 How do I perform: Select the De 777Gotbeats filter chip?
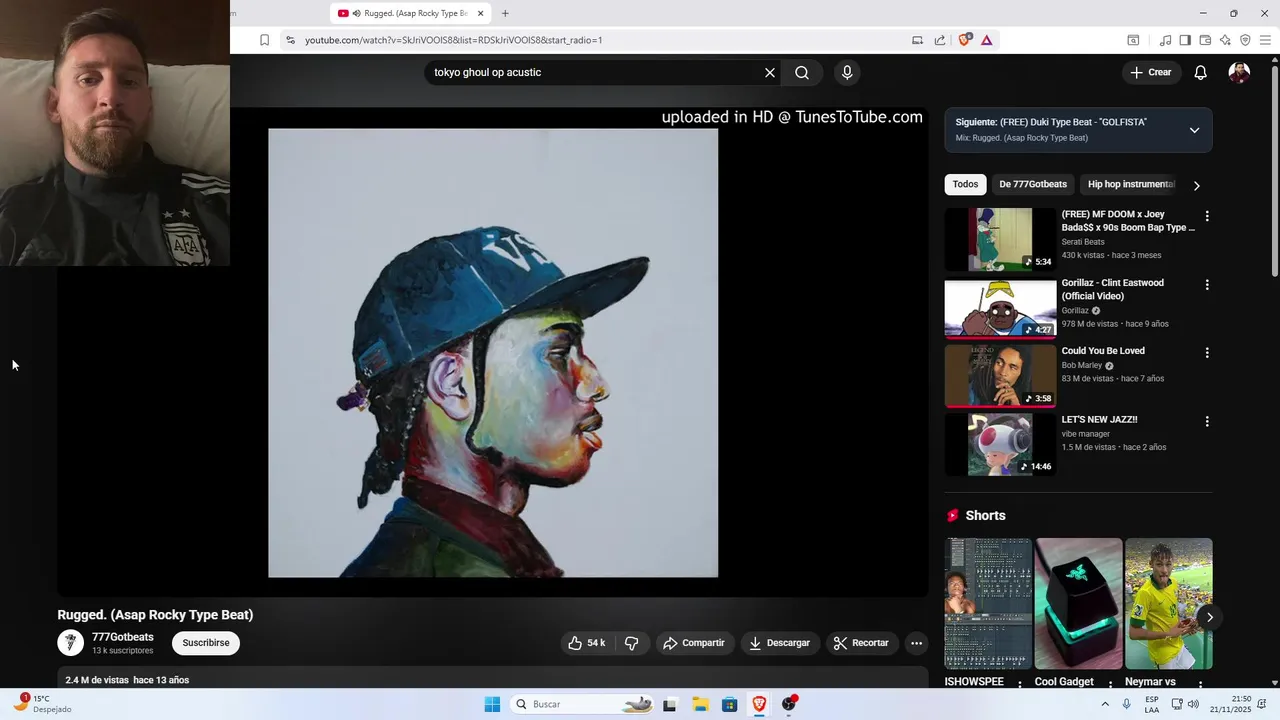[x=1033, y=184]
